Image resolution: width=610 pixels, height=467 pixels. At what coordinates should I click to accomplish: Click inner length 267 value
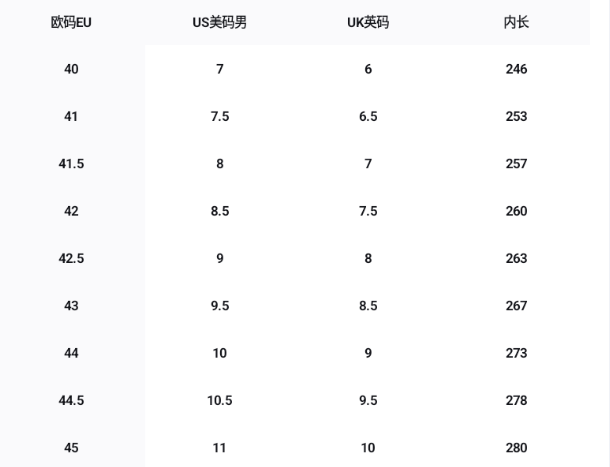[516, 306]
